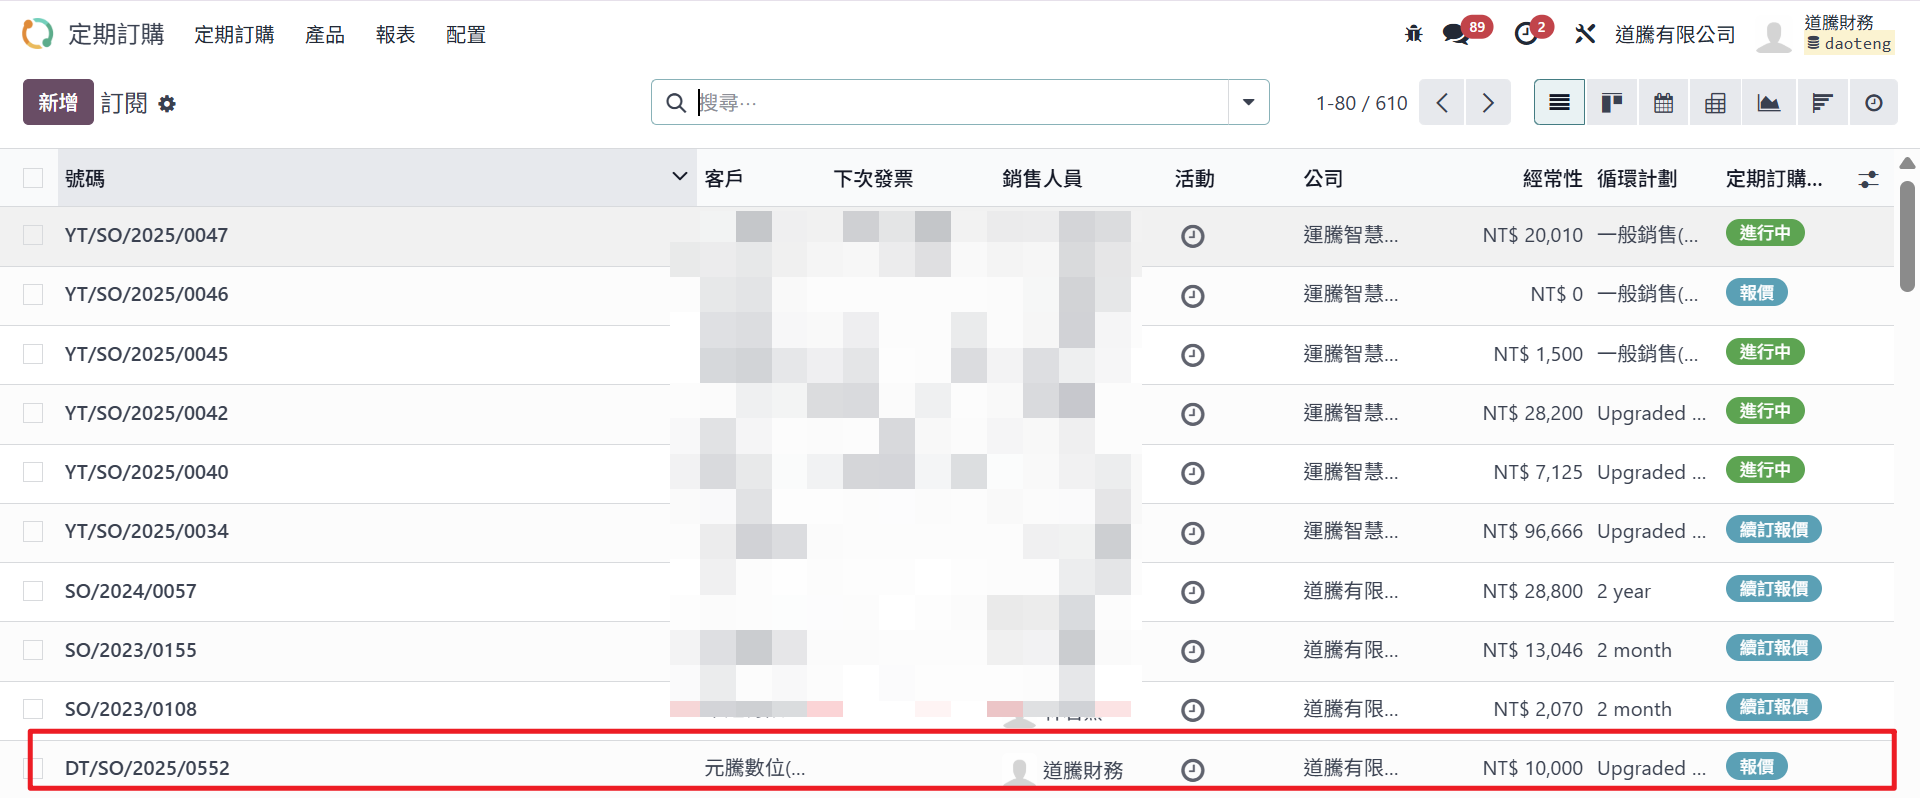The image size is (1920, 798).
Task: Sort by the 號碼 column header
Action: (x=85, y=179)
